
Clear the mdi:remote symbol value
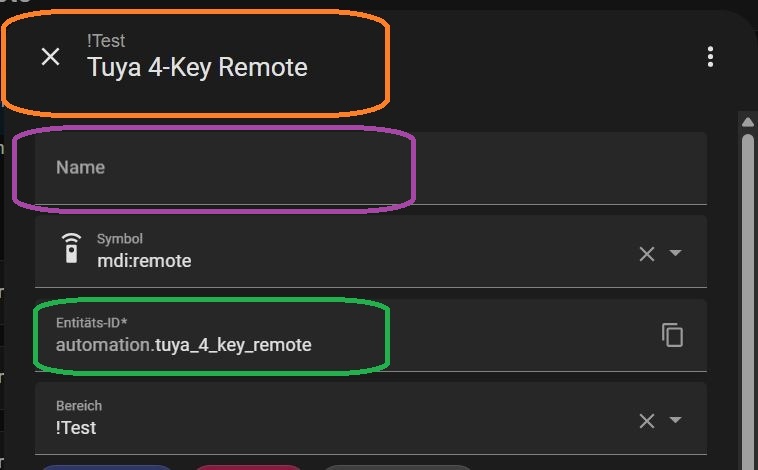(x=646, y=254)
